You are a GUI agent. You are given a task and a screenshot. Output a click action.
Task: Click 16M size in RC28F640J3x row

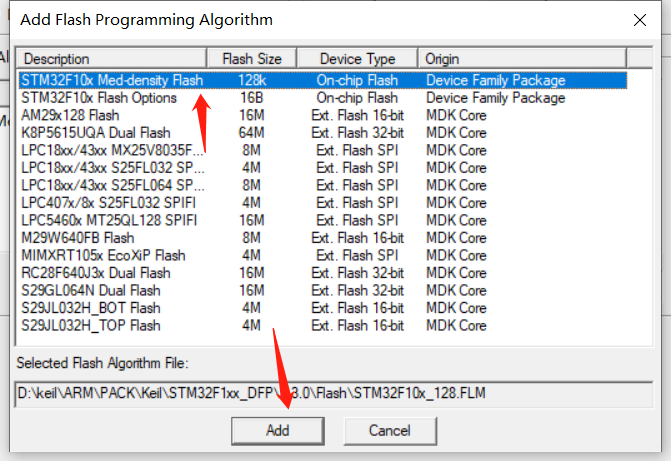(x=252, y=273)
